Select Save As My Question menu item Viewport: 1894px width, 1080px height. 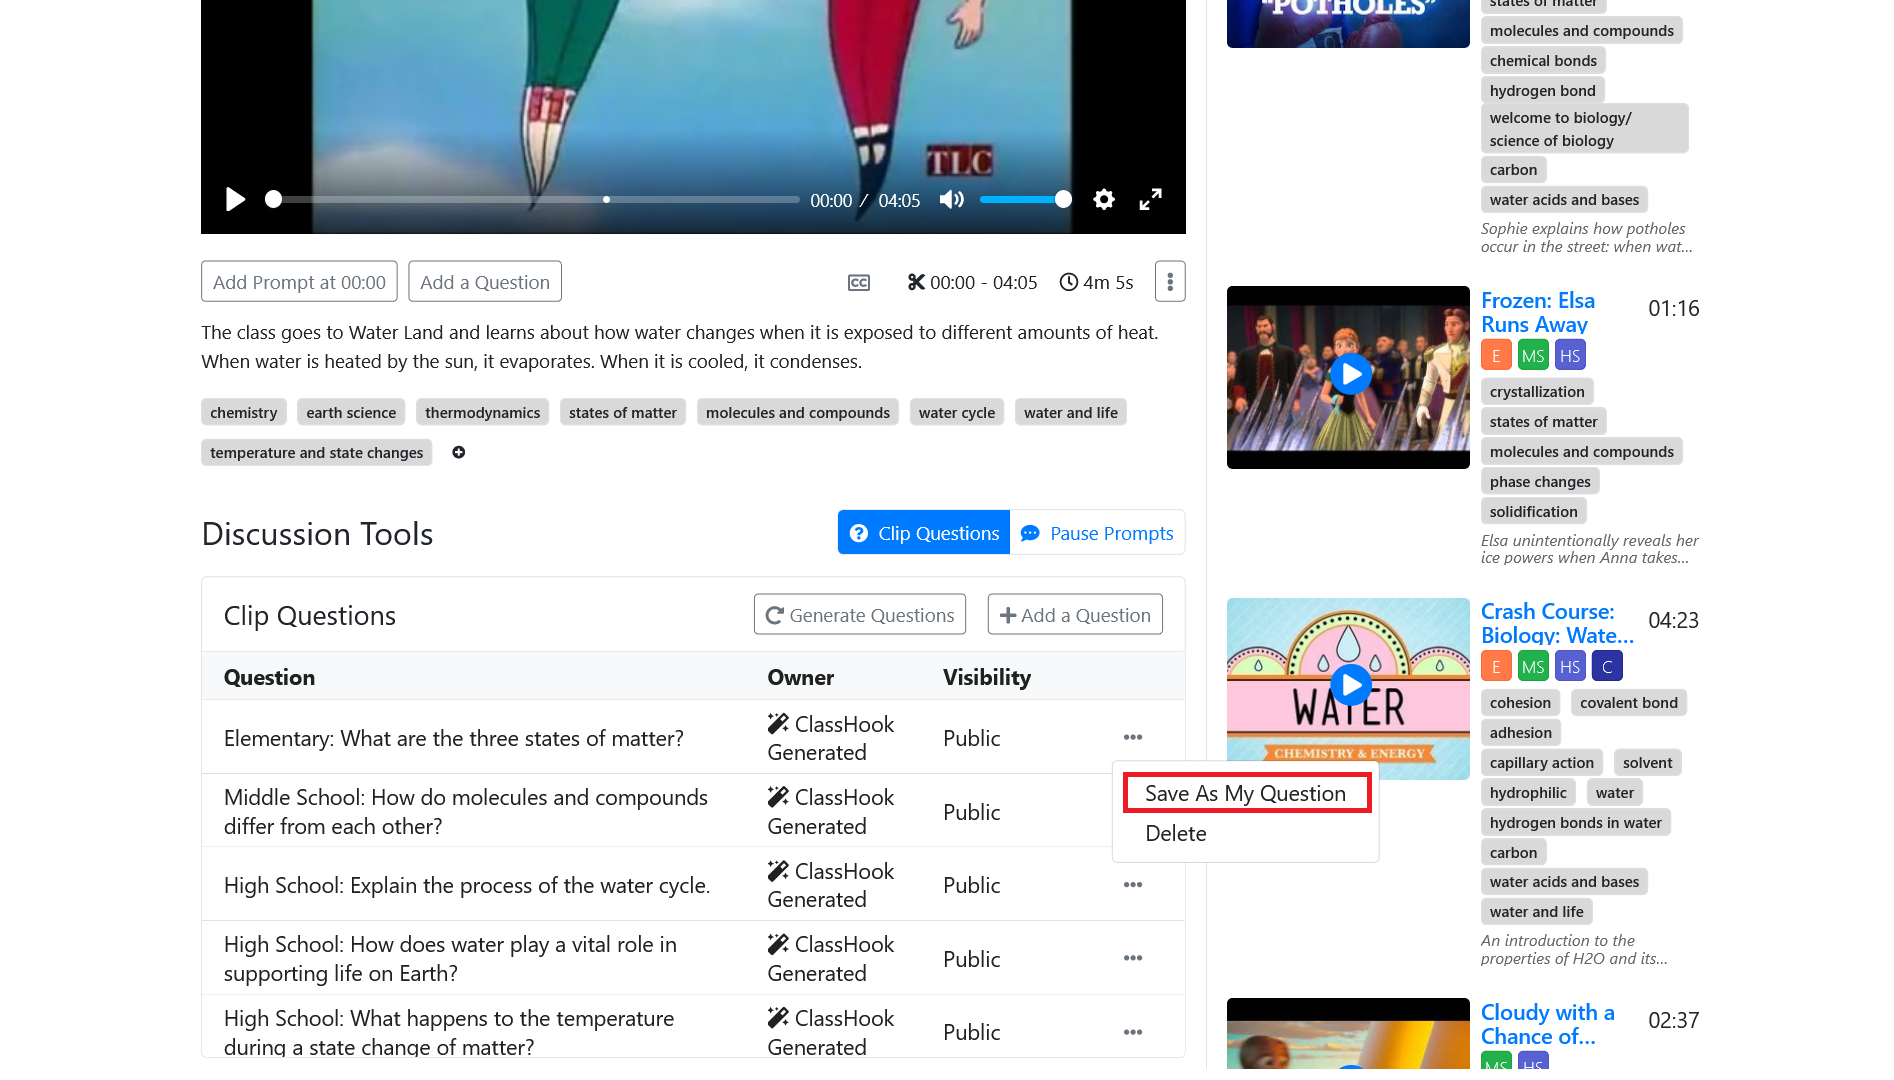(1246, 793)
